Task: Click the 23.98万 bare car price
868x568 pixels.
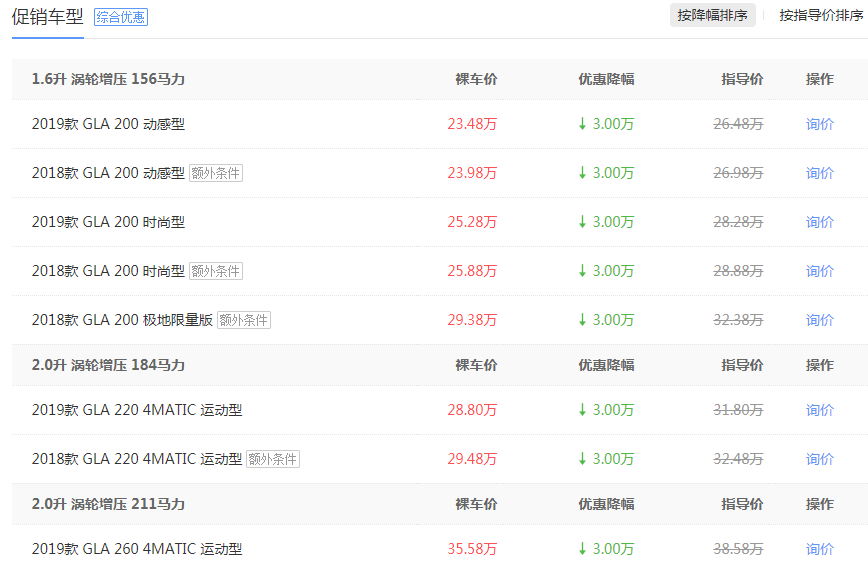Action: click(472, 173)
